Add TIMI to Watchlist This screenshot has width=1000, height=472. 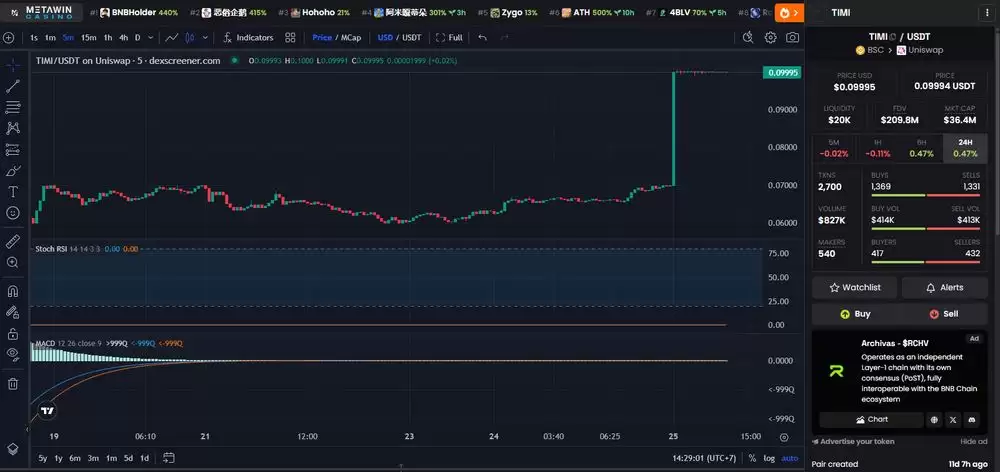click(x=855, y=288)
